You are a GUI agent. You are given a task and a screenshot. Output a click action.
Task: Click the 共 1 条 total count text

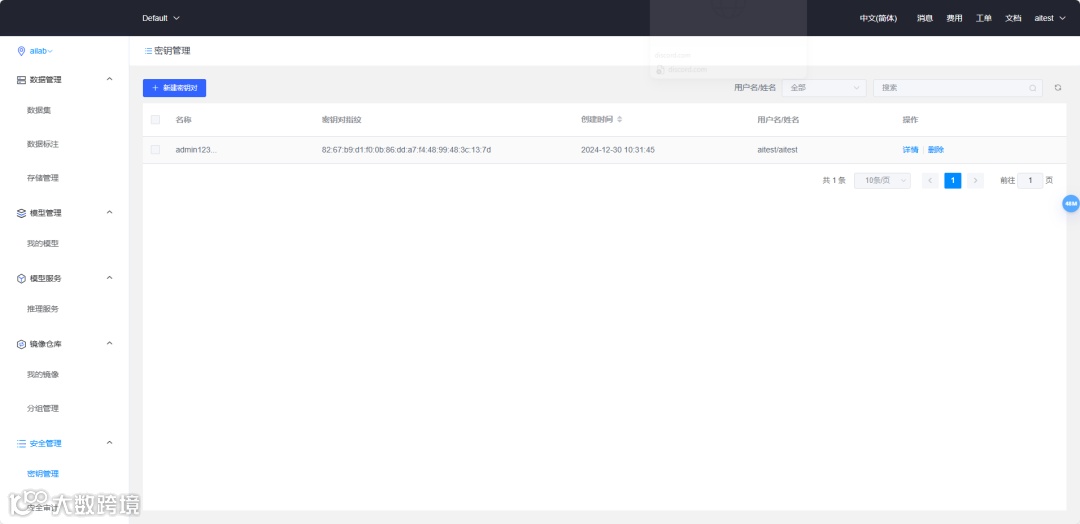point(834,181)
